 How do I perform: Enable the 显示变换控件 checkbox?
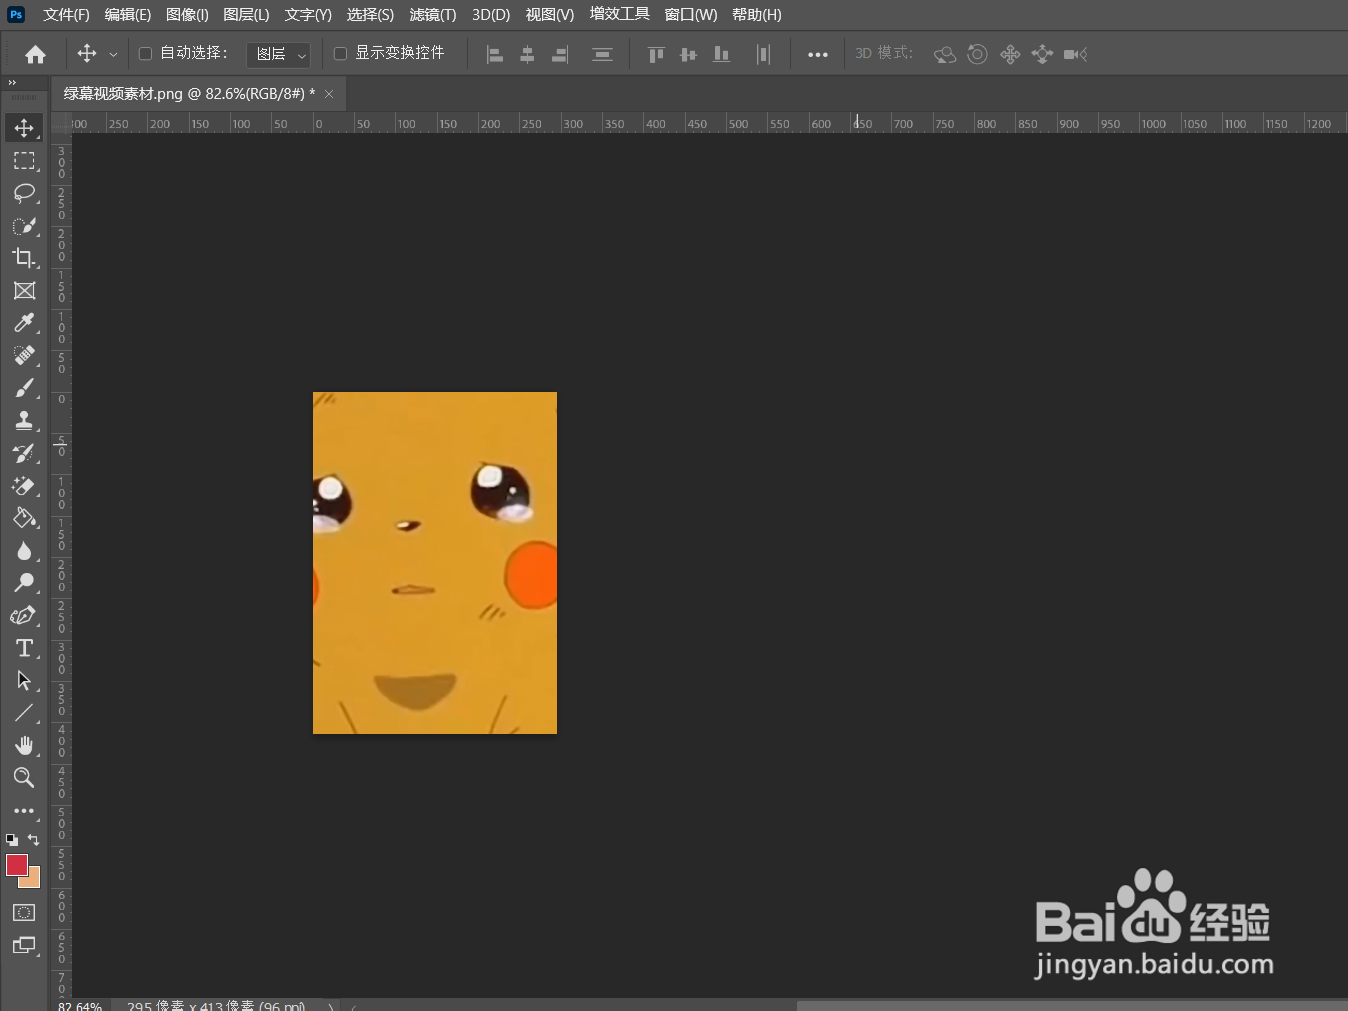[340, 54]
